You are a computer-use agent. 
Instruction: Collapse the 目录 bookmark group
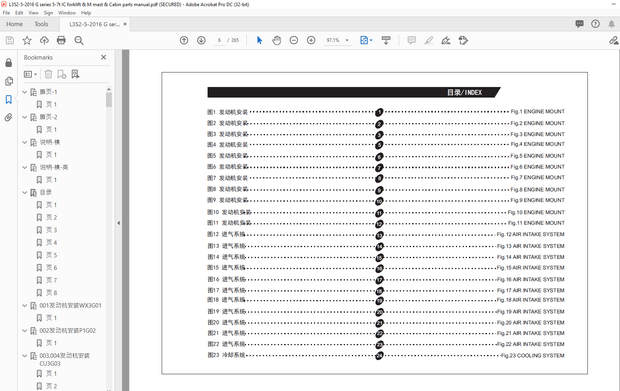pyautogui.click(x=25, y=193)
